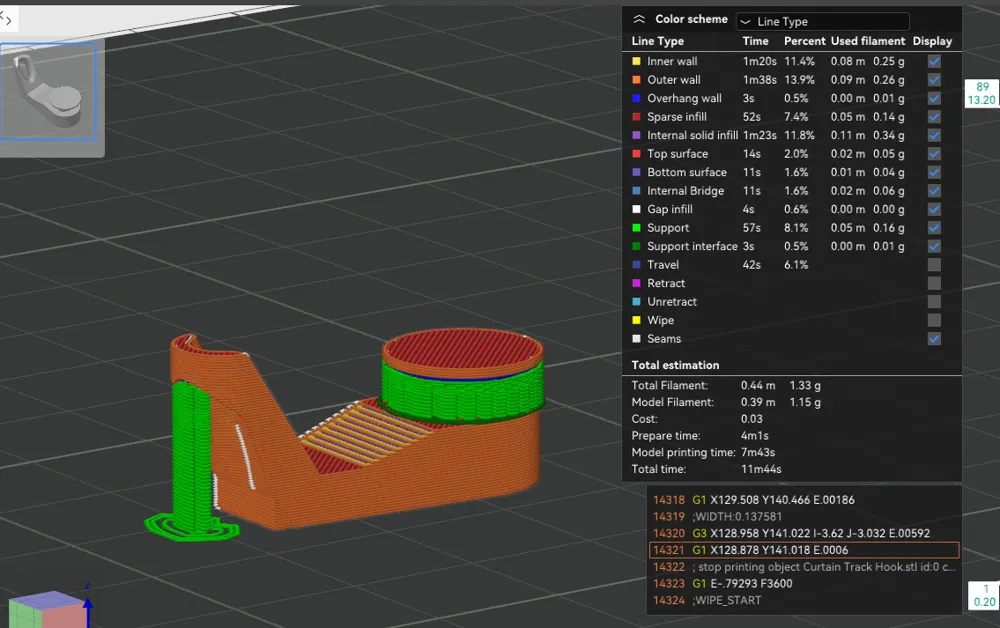Select the Curtain Track Hook plate thumbnail
The height and width of the screenshot is (628, 1000).
pos(48,91)
